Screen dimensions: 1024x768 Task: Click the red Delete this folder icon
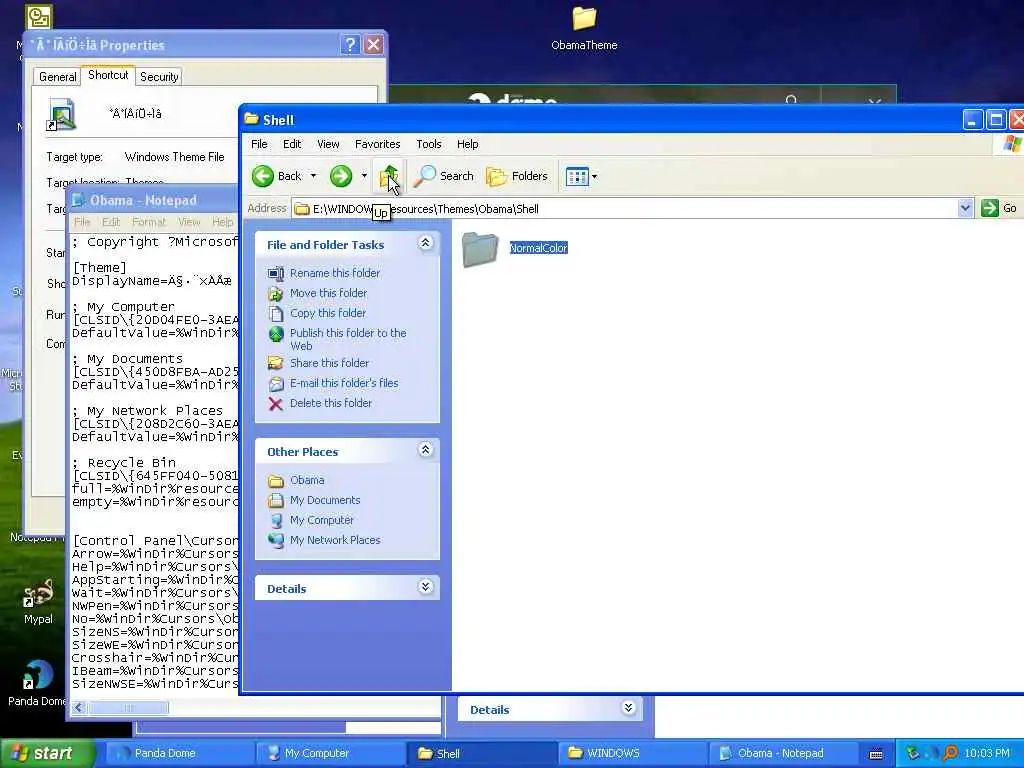[276, 404]
